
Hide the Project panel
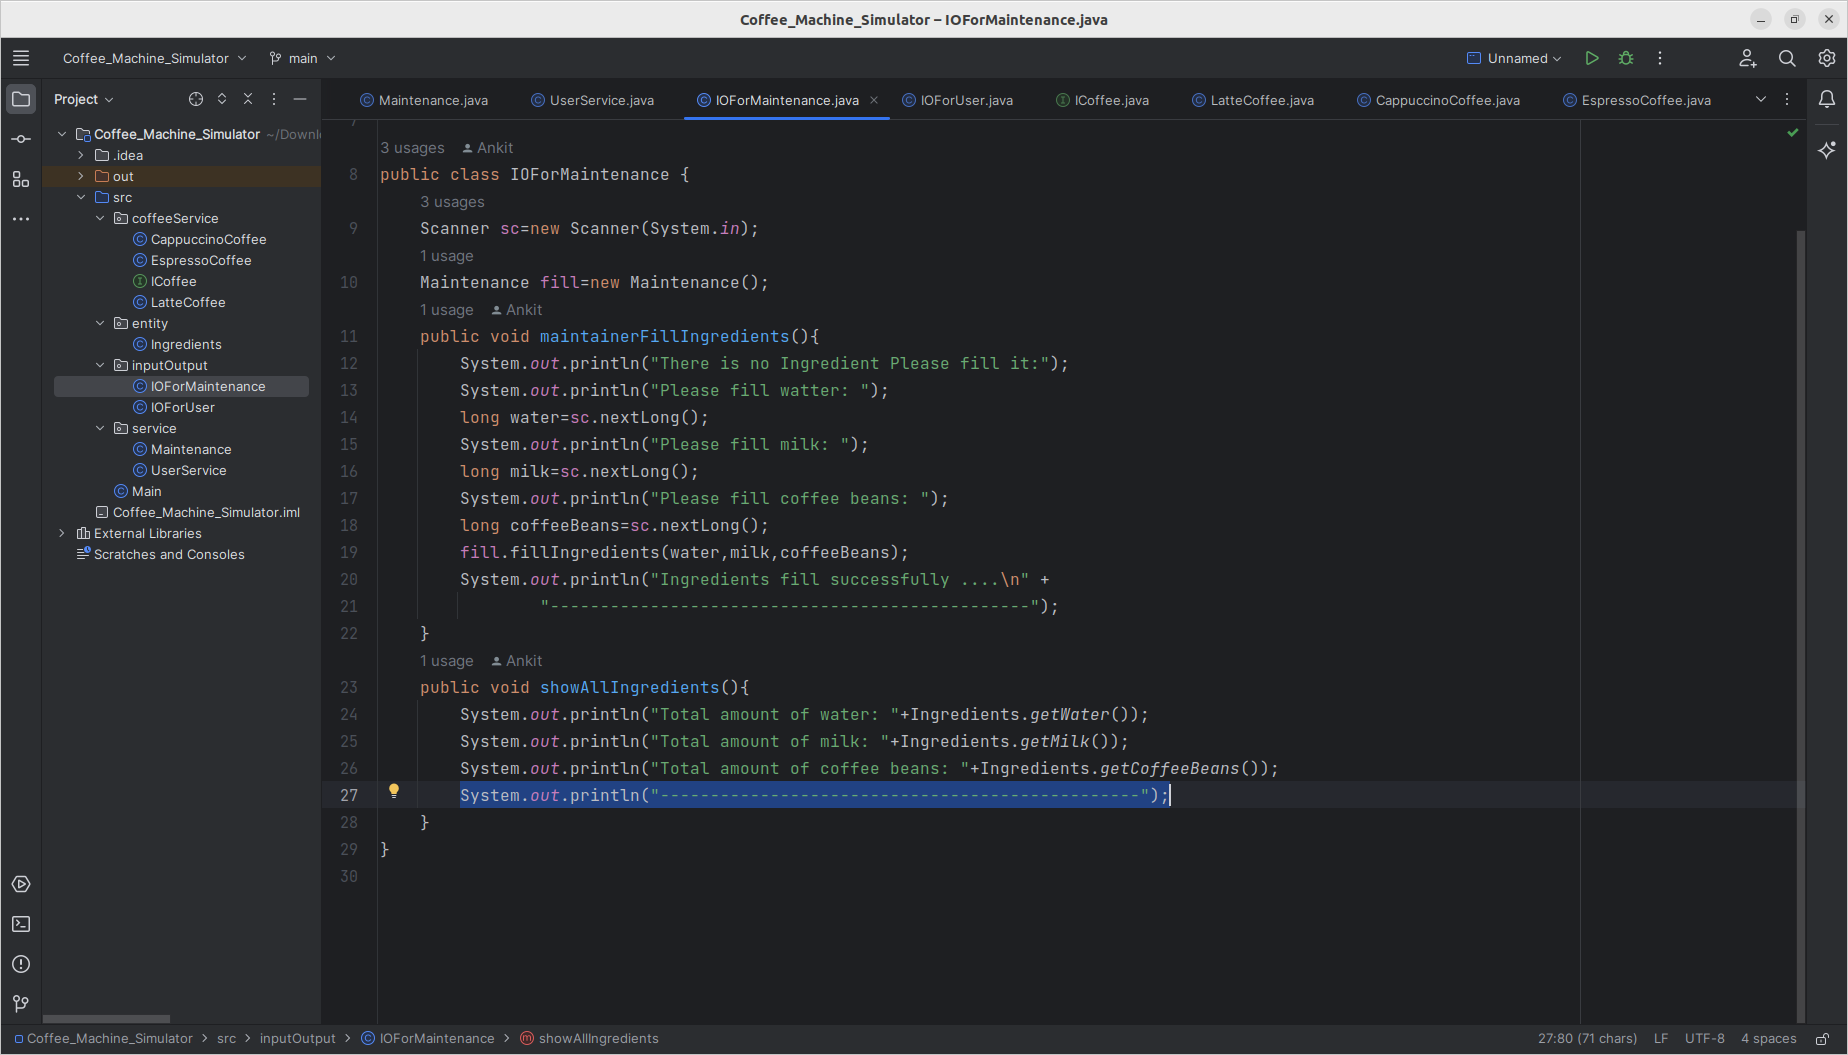(300, 99)
